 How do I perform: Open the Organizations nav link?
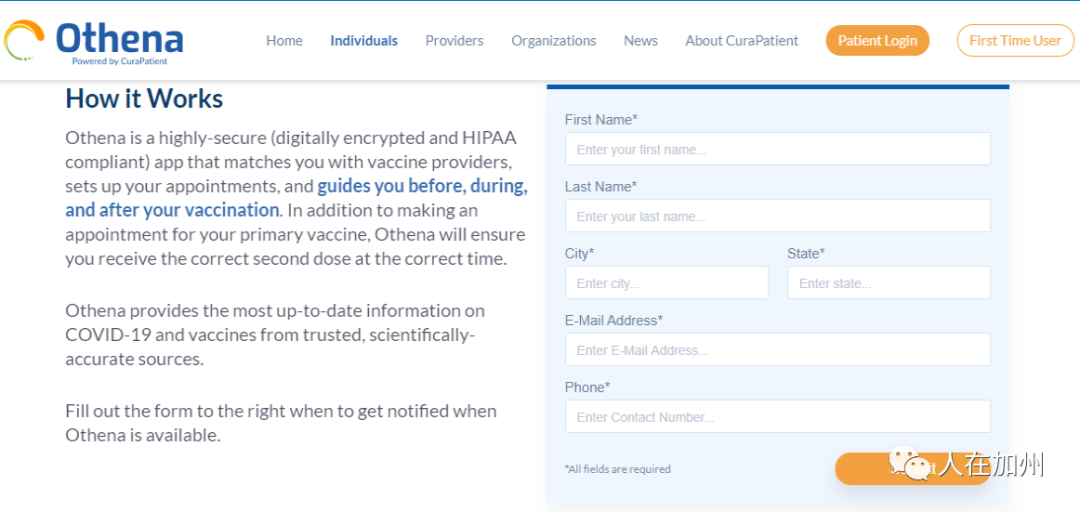coord(554,41)
